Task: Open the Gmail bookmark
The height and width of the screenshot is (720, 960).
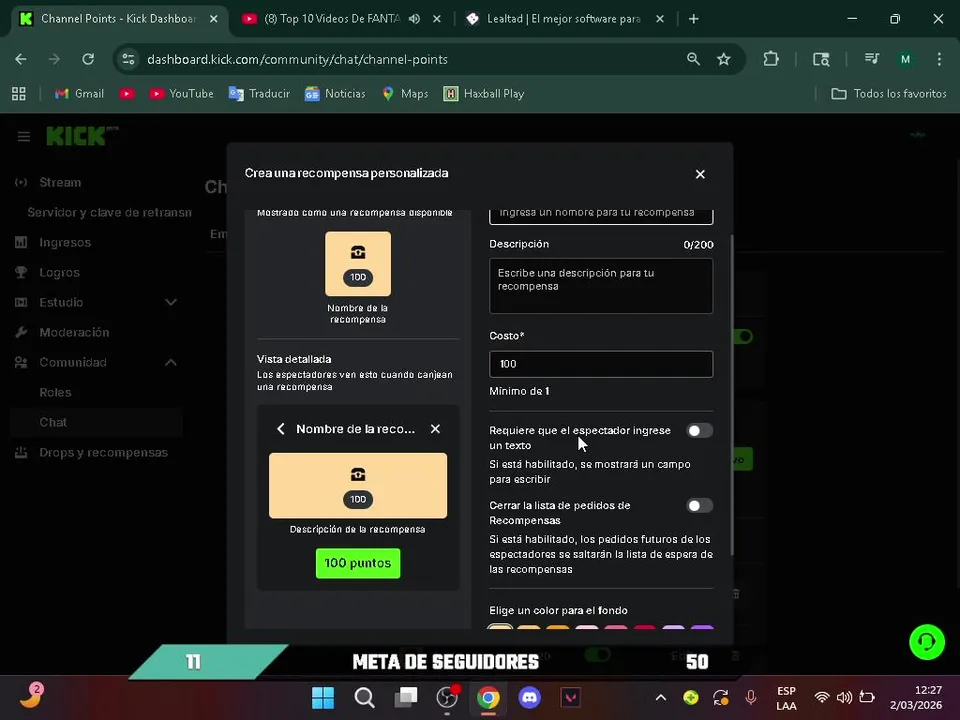Action: 79,94
